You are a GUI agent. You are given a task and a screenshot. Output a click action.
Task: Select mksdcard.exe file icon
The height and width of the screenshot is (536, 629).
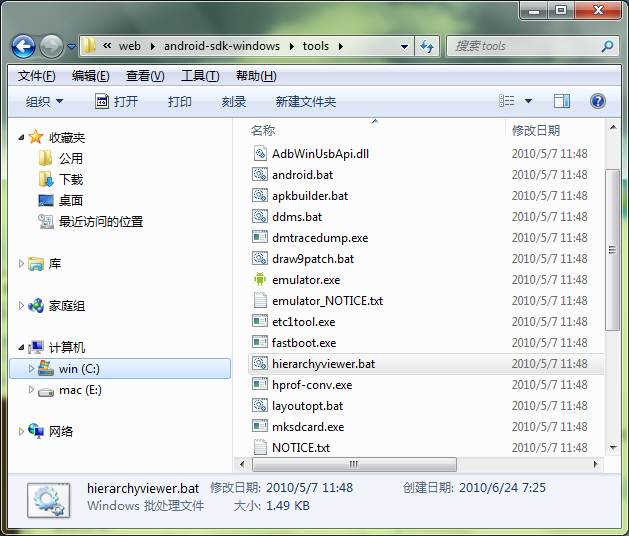point(260,426)
